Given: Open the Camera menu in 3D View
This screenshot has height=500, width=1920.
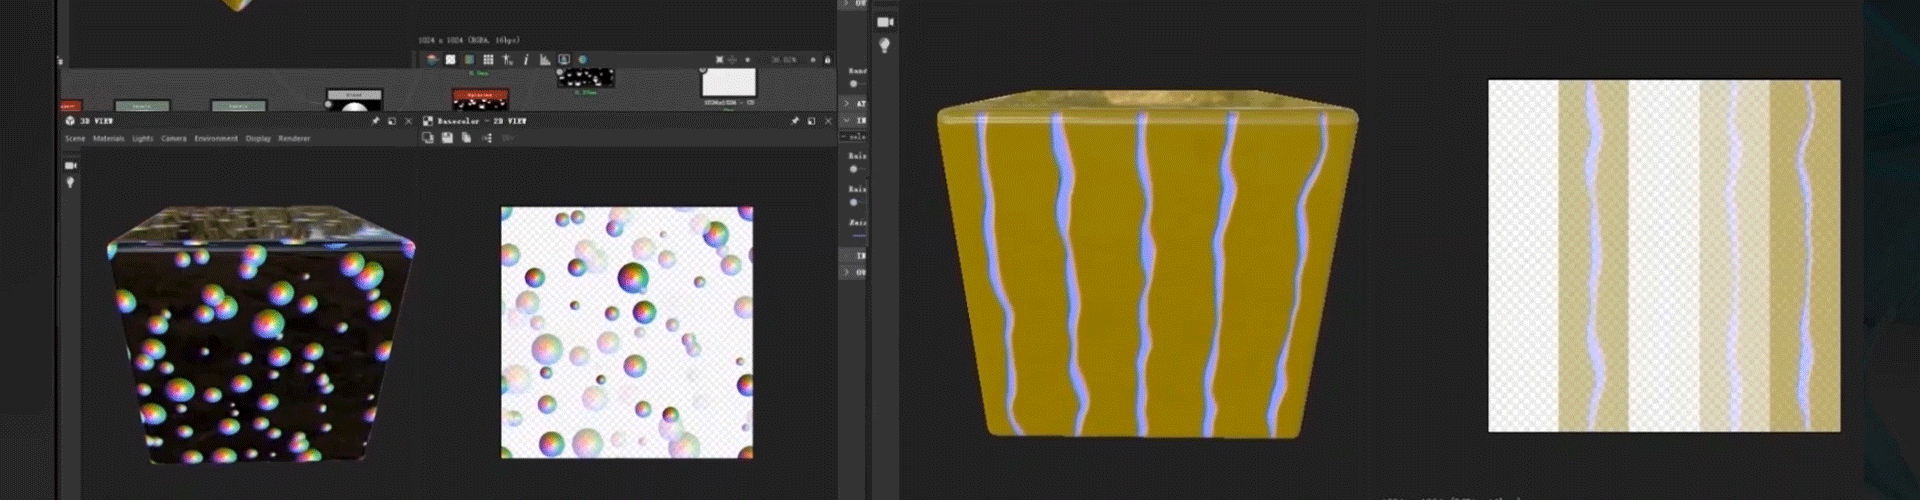Looking at the screenshot, I should pyautogui.click(x=174, y=139).
